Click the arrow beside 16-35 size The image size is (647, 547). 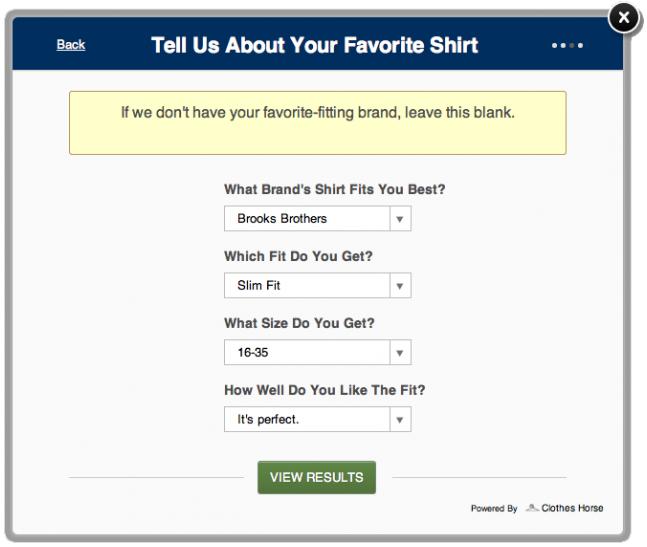click(x=400, y=353)
